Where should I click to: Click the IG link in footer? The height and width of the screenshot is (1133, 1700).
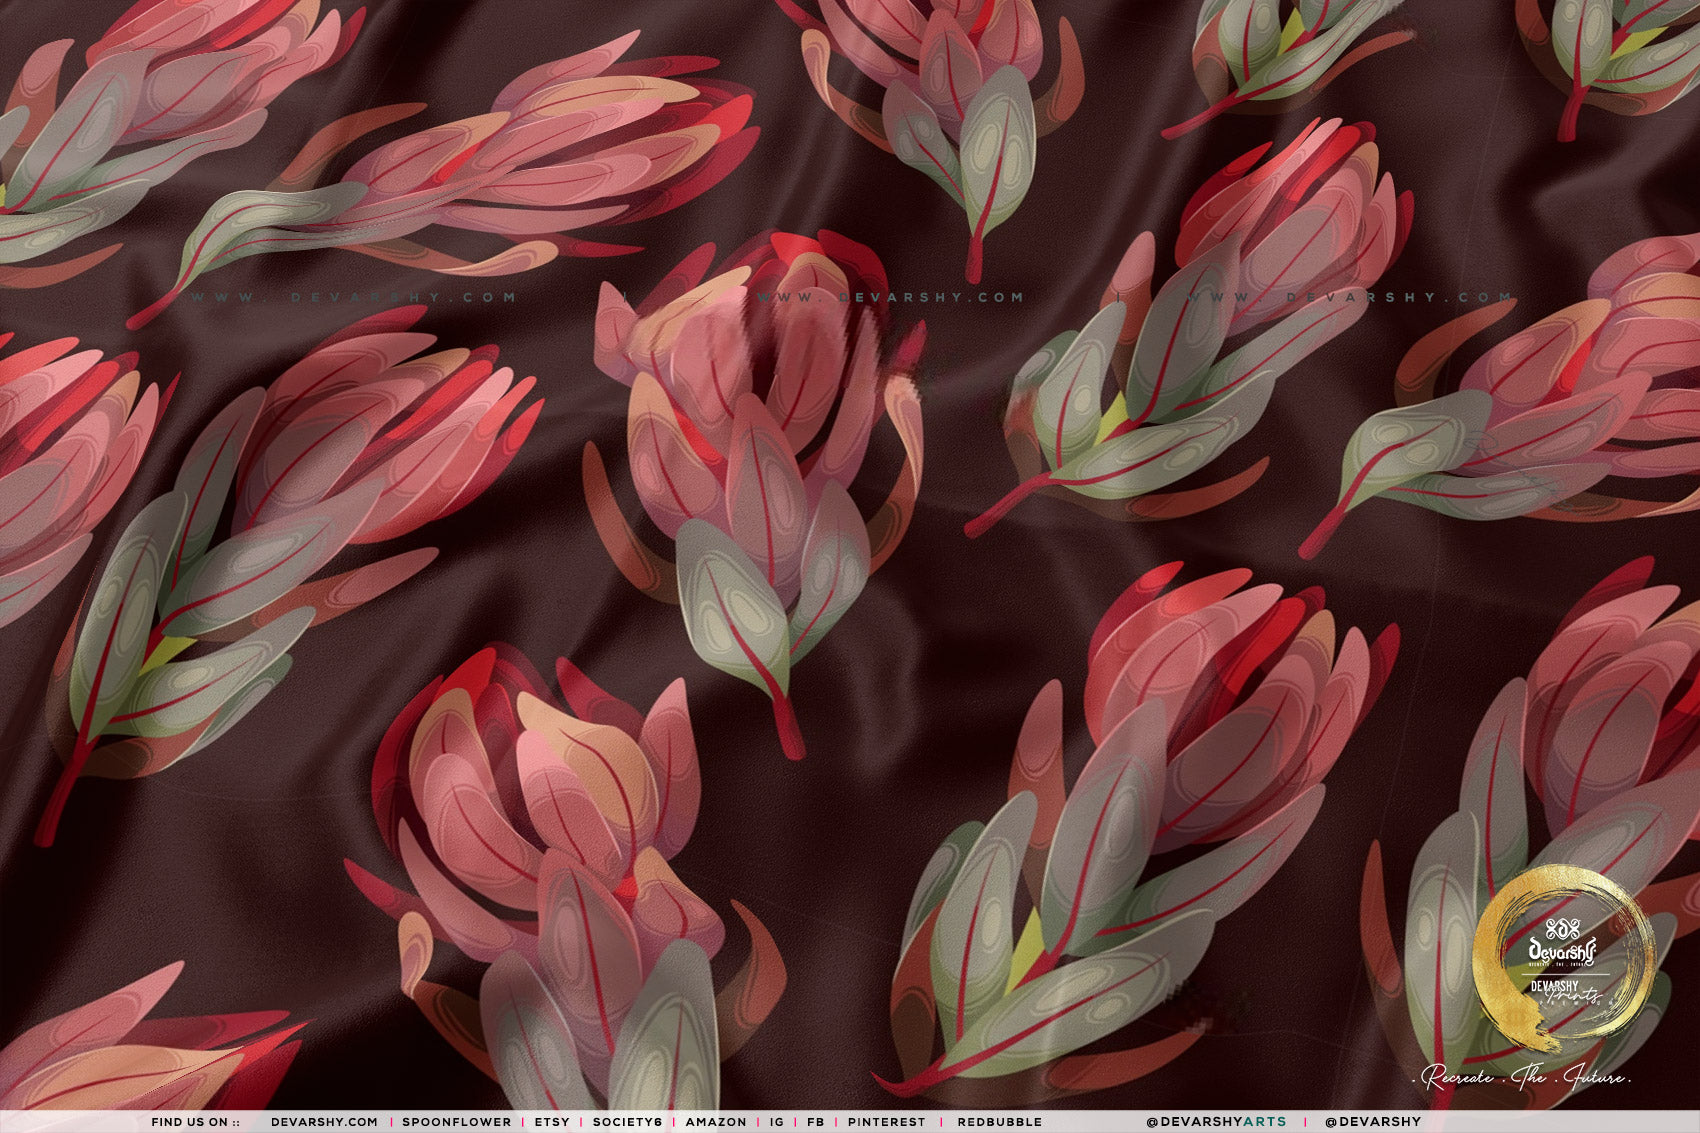tap(777, 1122)
